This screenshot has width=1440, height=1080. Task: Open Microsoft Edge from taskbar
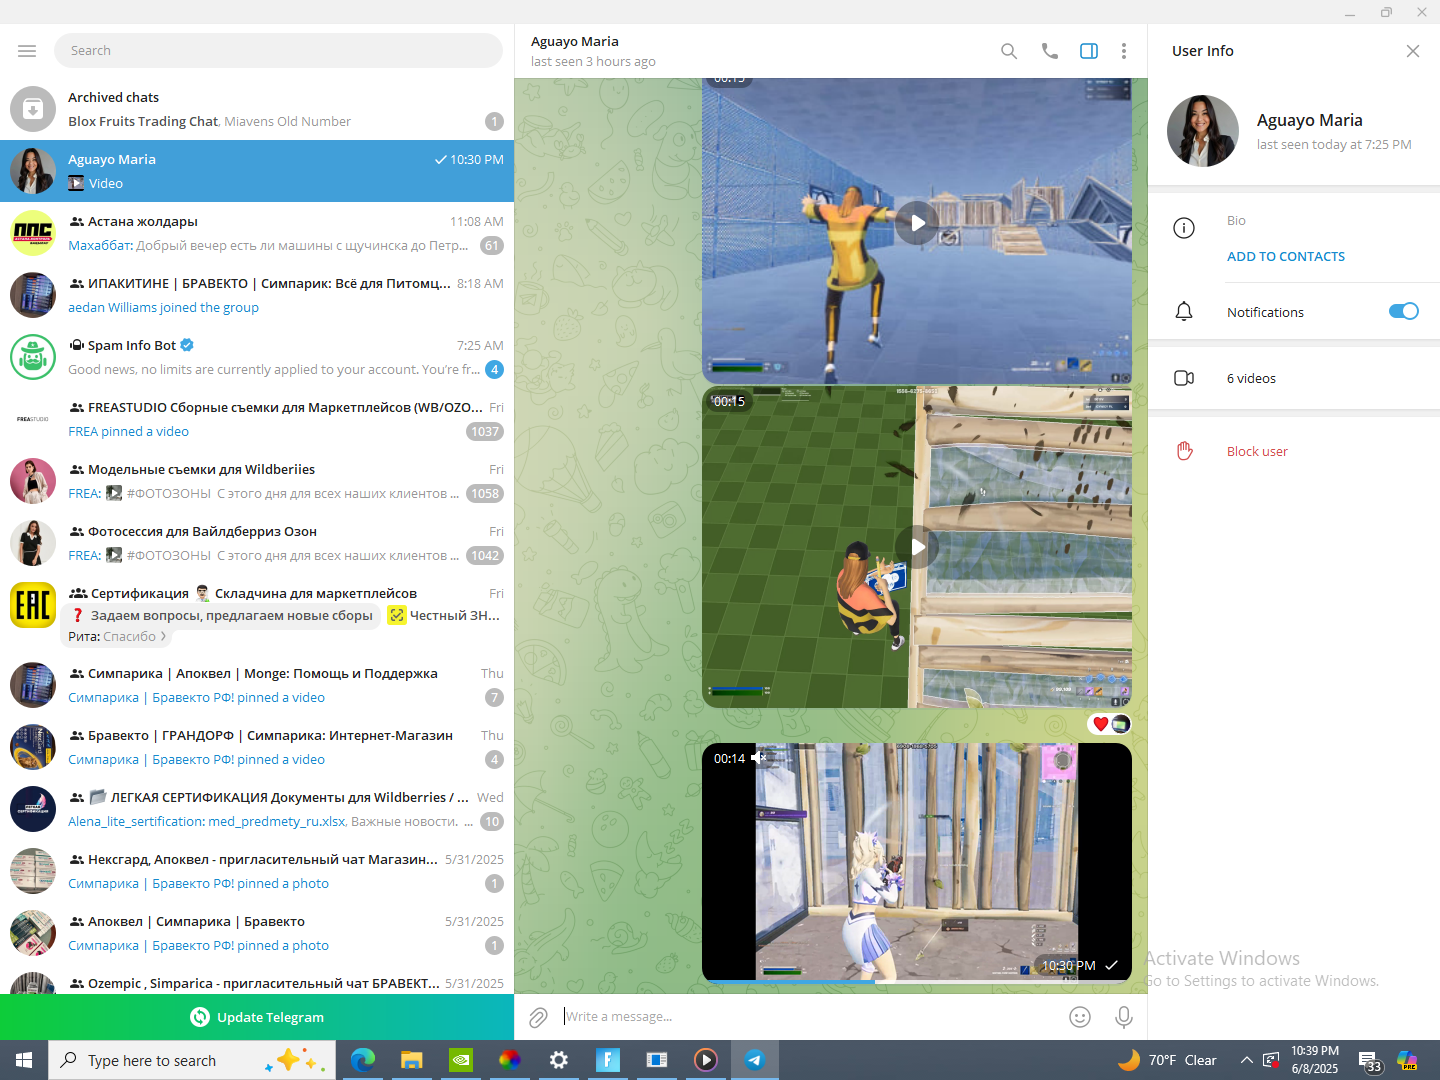click(x=363, y=1060)
